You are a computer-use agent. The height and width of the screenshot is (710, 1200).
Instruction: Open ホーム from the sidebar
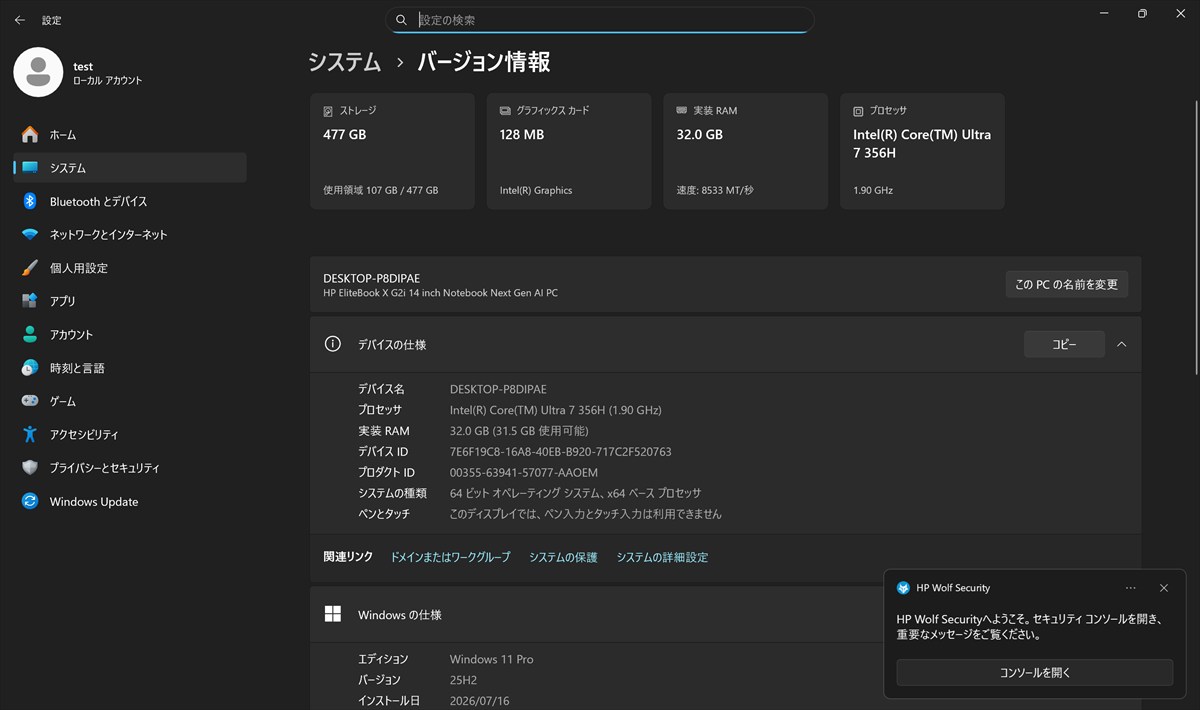tap(130, 134)
